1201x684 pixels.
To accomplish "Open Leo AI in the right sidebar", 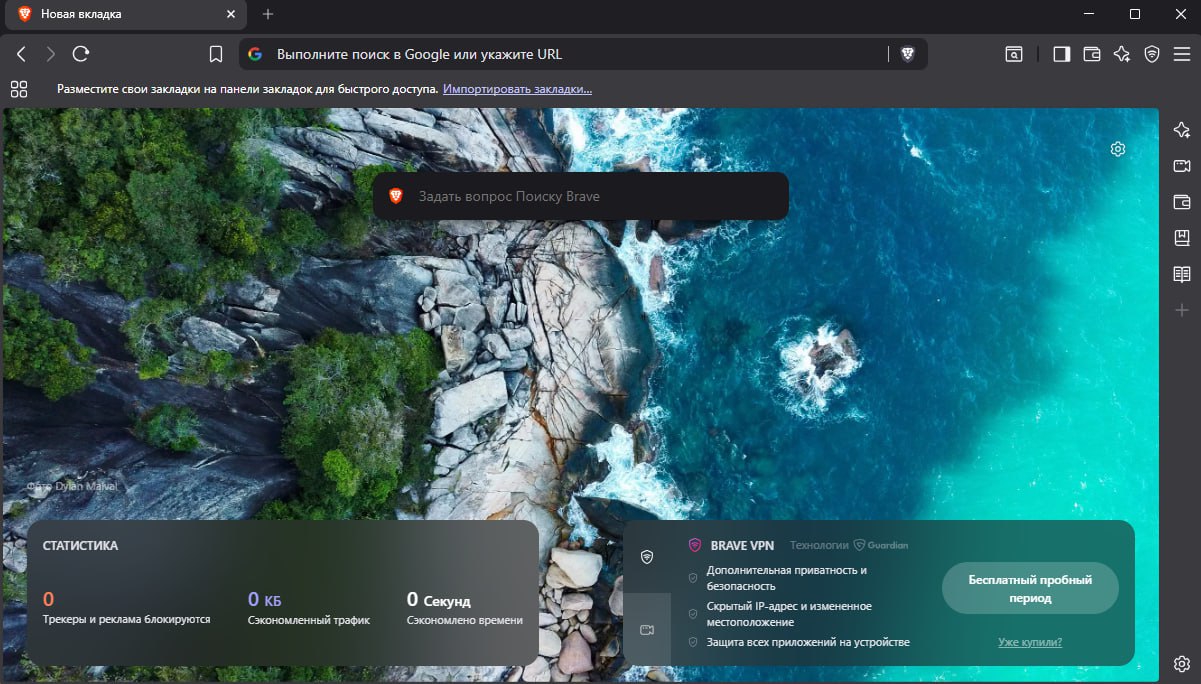I will (1181, 130).
